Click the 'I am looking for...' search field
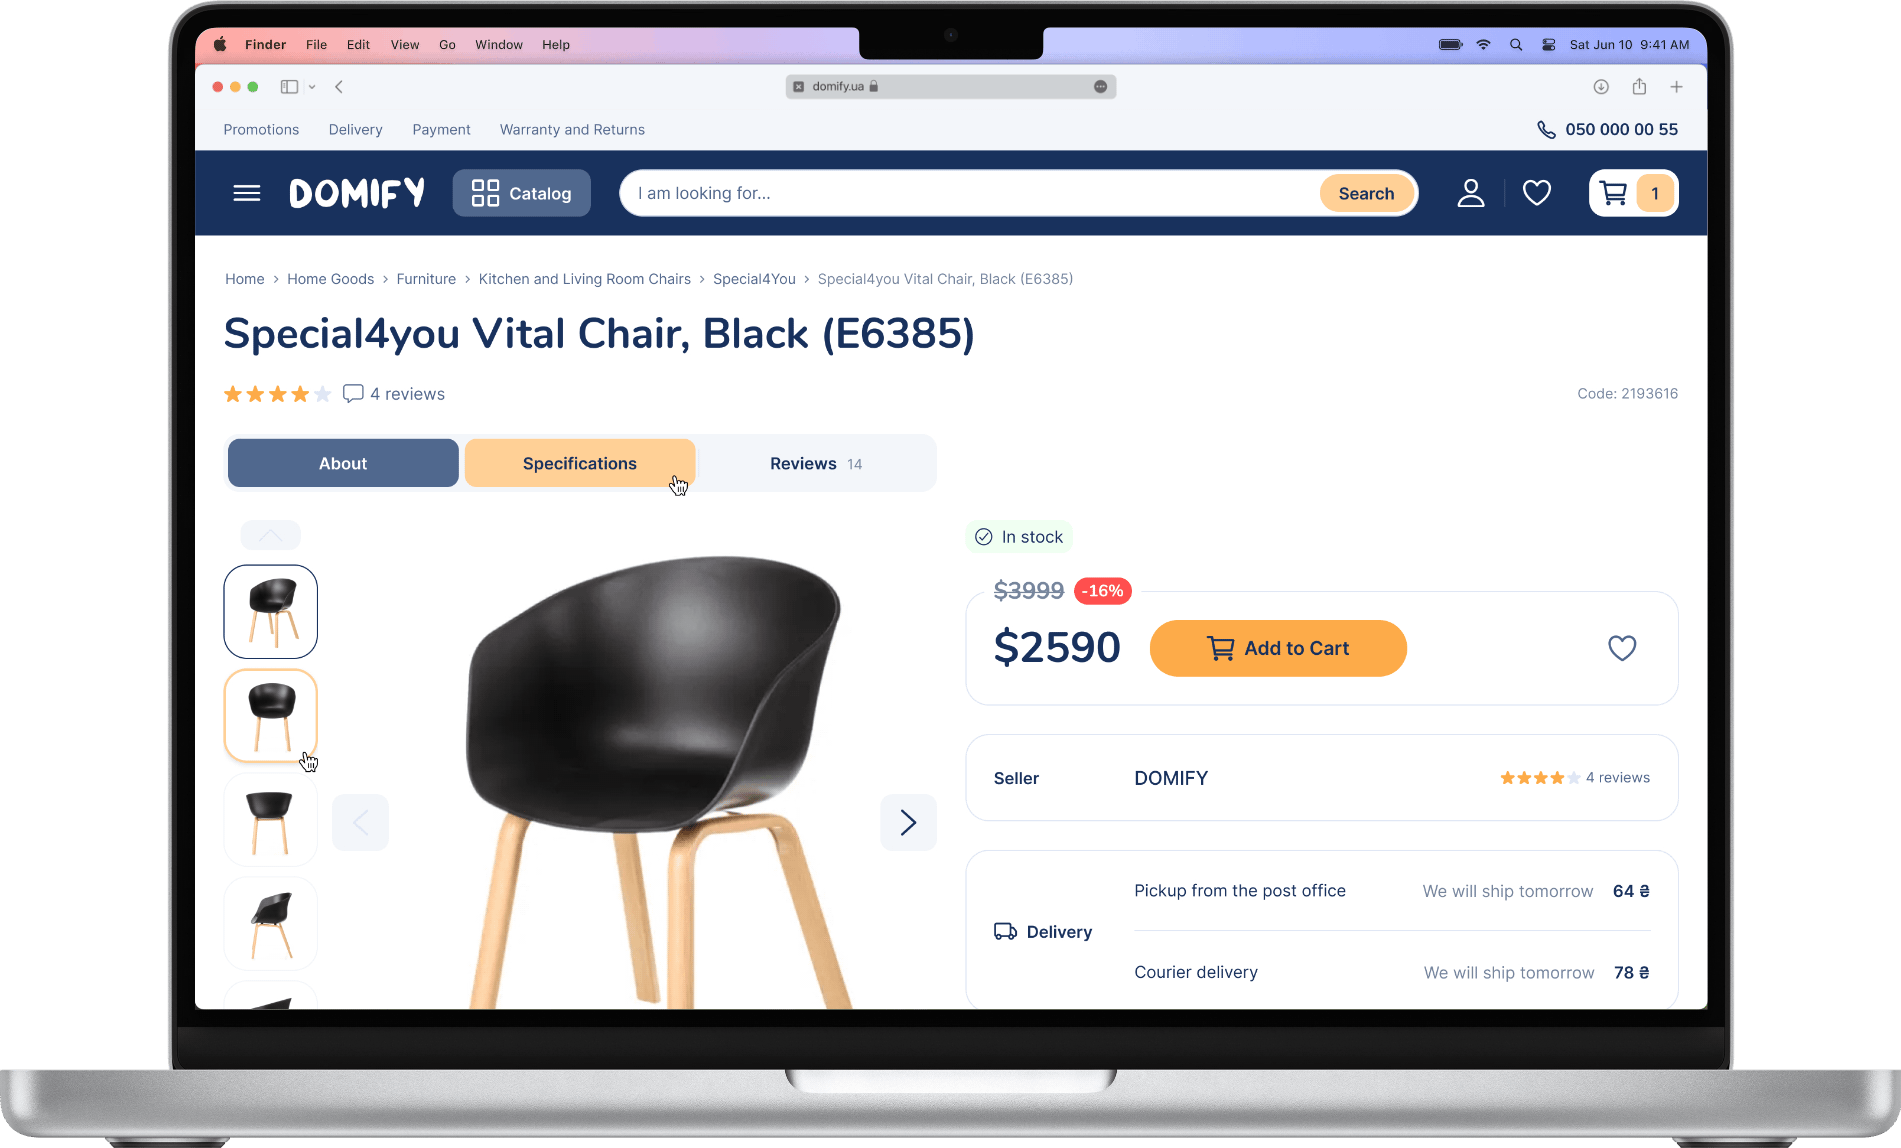This screenshot has height=1148, width=1901. (x=970, y=193)
